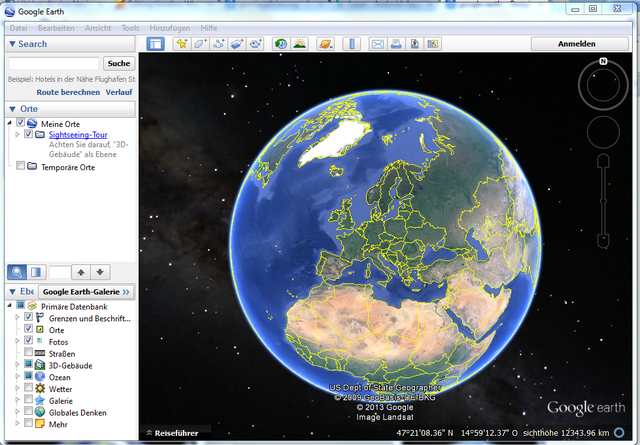Collapse the Meine Orte tree node
This screenshot has width=640, height=445.
9,123
